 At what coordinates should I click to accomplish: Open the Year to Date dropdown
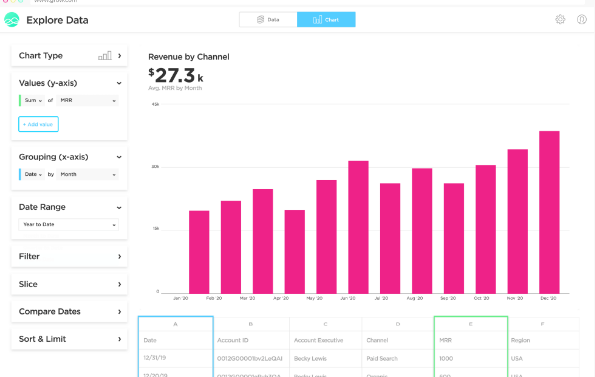tap(69, 225)
